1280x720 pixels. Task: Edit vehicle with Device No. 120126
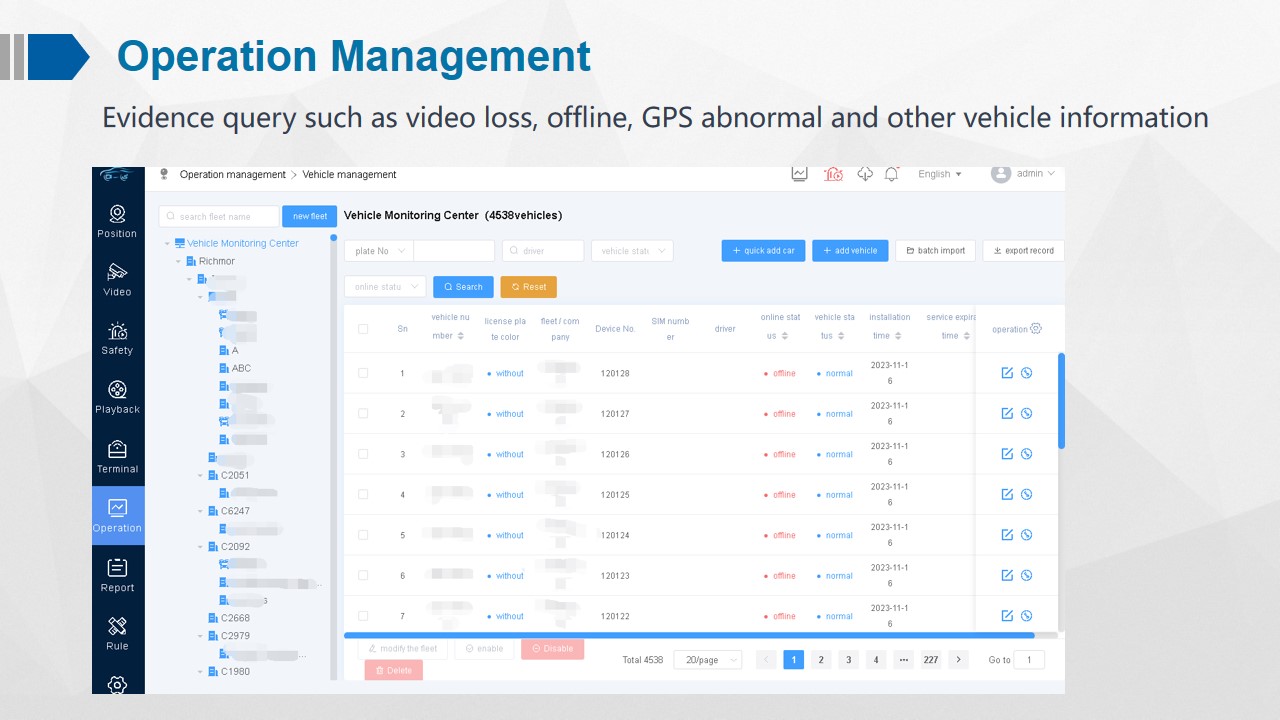1007,453
